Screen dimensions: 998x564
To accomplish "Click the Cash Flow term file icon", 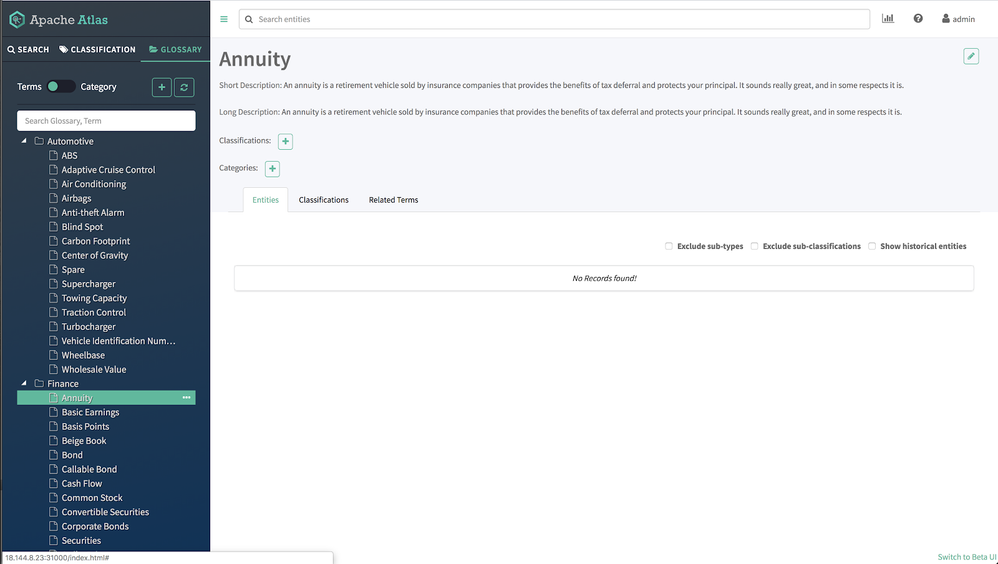I will pos(53,483).
